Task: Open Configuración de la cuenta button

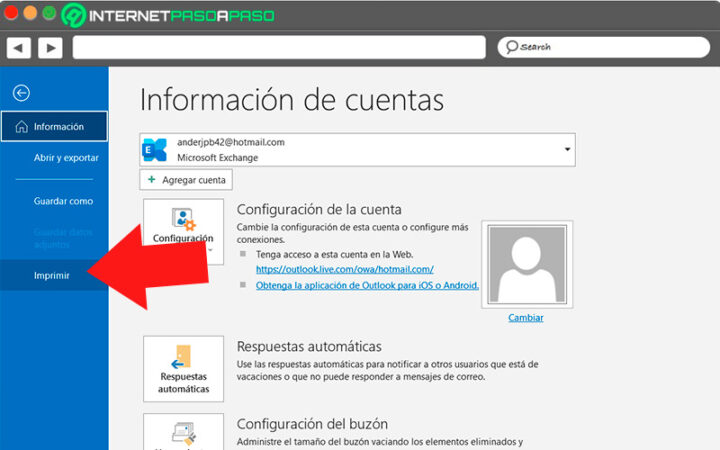Action: (183, 231)
